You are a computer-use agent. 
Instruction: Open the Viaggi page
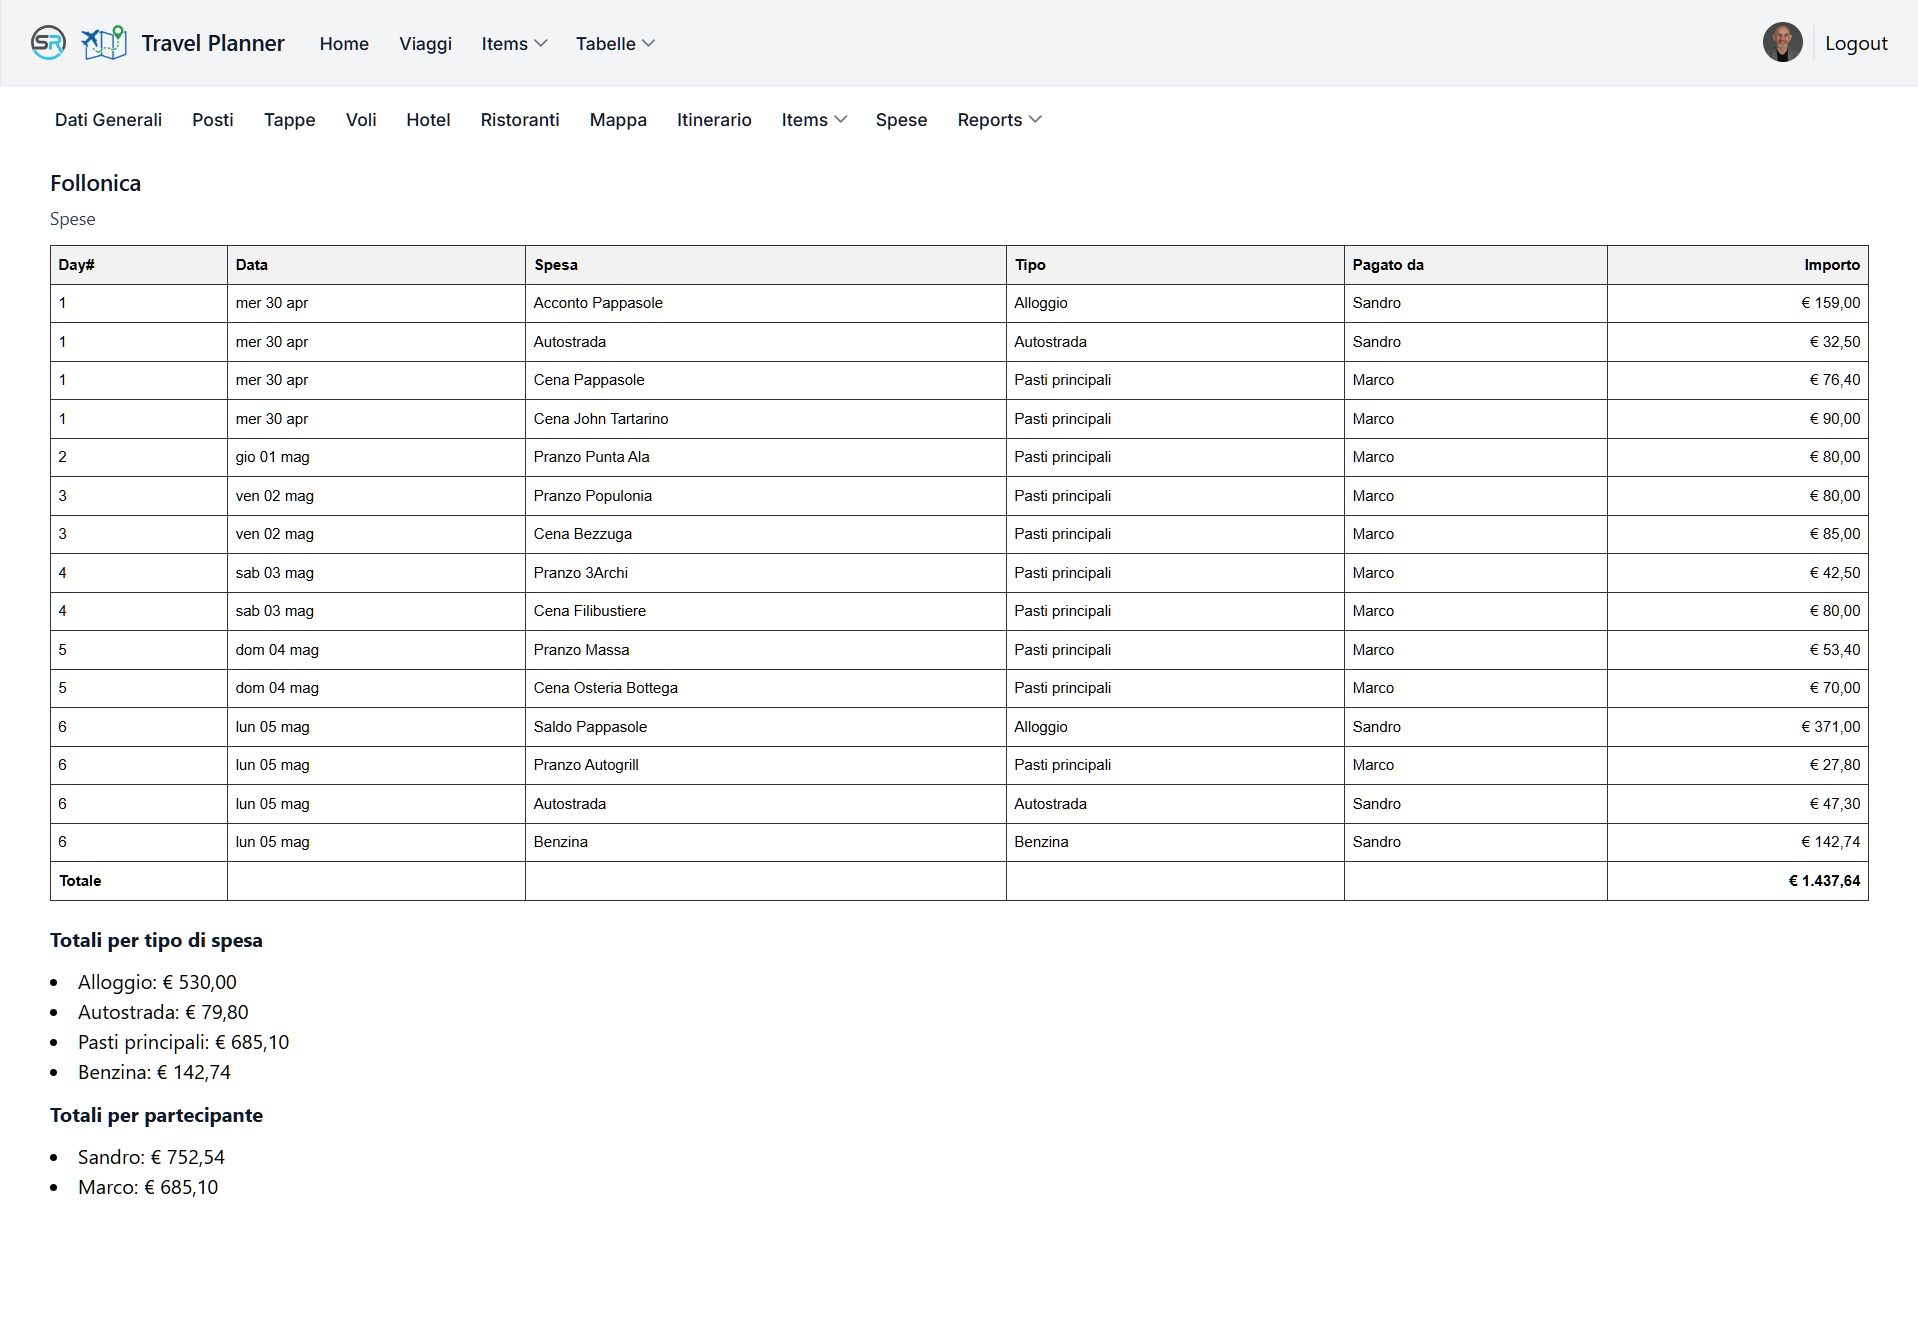click(x=425, y=44)
